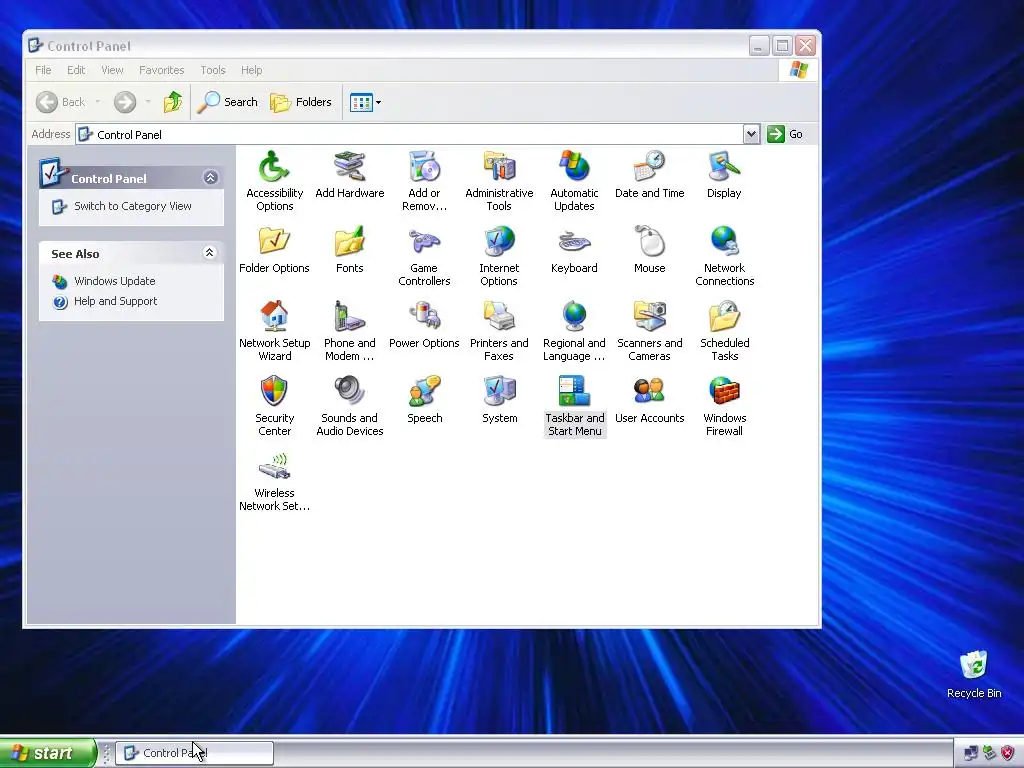Toggle the Folders pane button

[301, 102]
